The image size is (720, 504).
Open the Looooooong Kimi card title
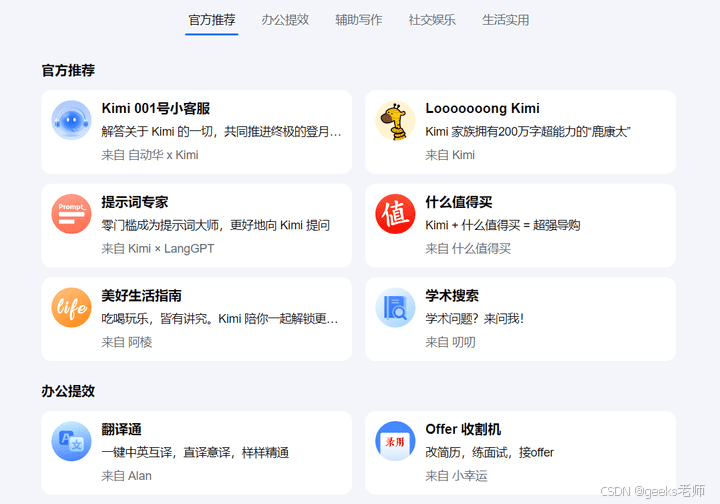(482, 108)
